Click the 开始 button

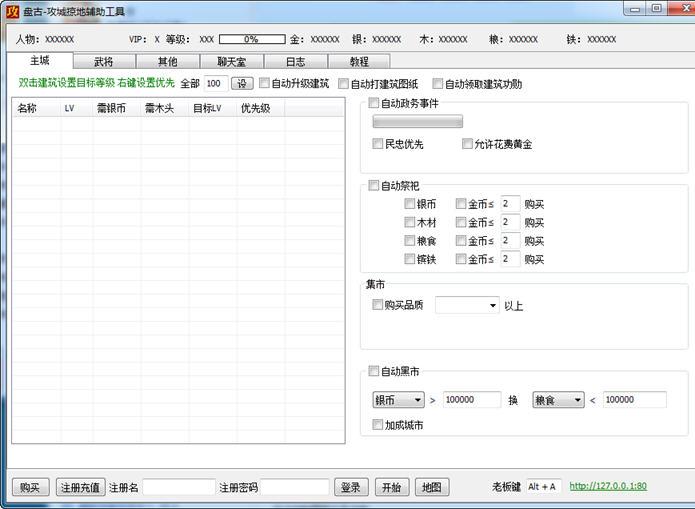click(391, 487)
